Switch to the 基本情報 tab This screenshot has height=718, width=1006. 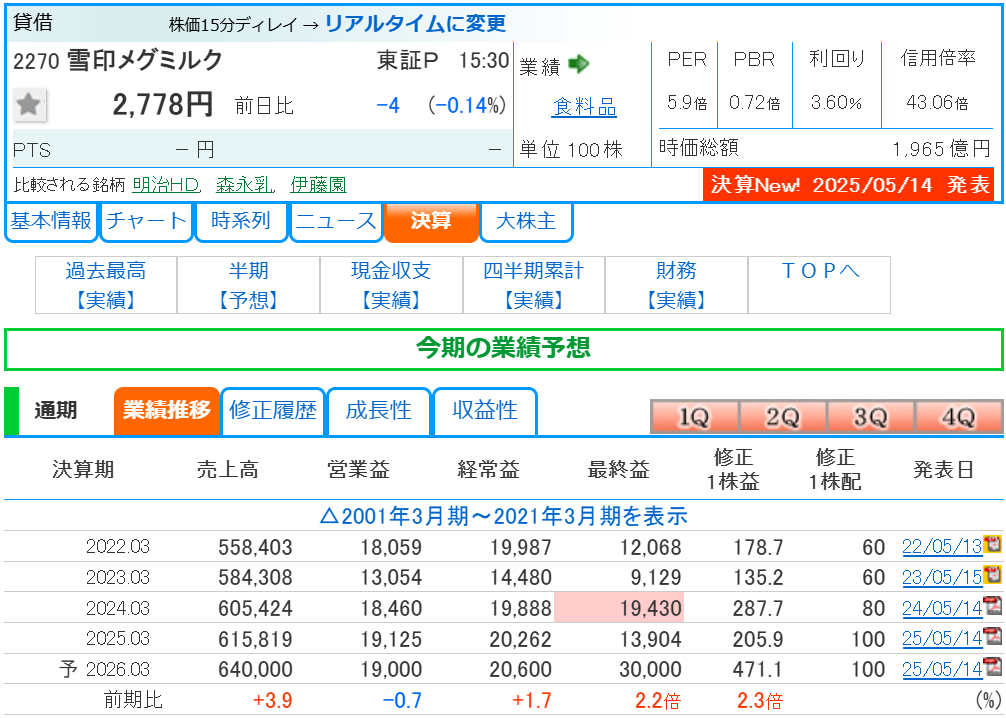click(x=51, y=222)
